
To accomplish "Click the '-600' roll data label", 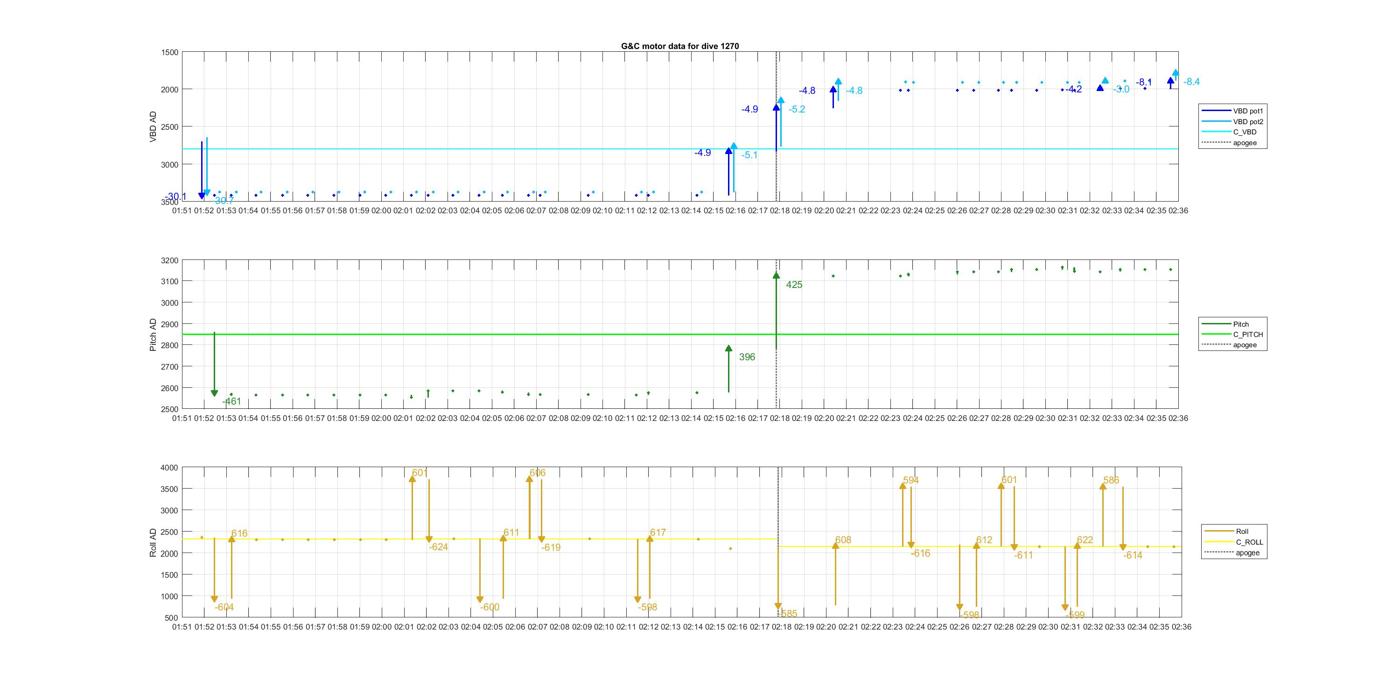I will 489,608.
